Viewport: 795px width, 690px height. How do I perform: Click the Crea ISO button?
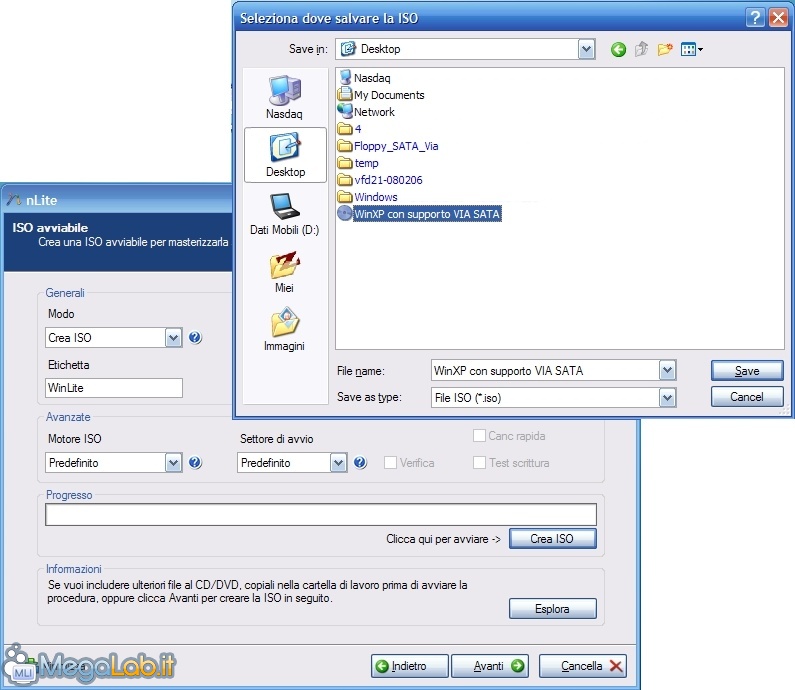553,539
